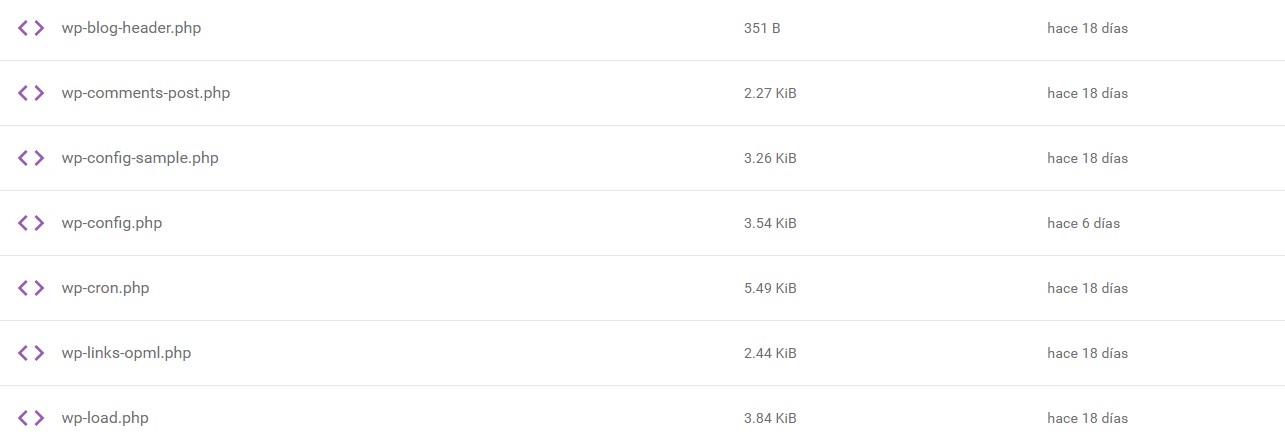Open the wp-comments-post.php file
This screenshot has width=1285, height=440.
[x=145, y=93]
